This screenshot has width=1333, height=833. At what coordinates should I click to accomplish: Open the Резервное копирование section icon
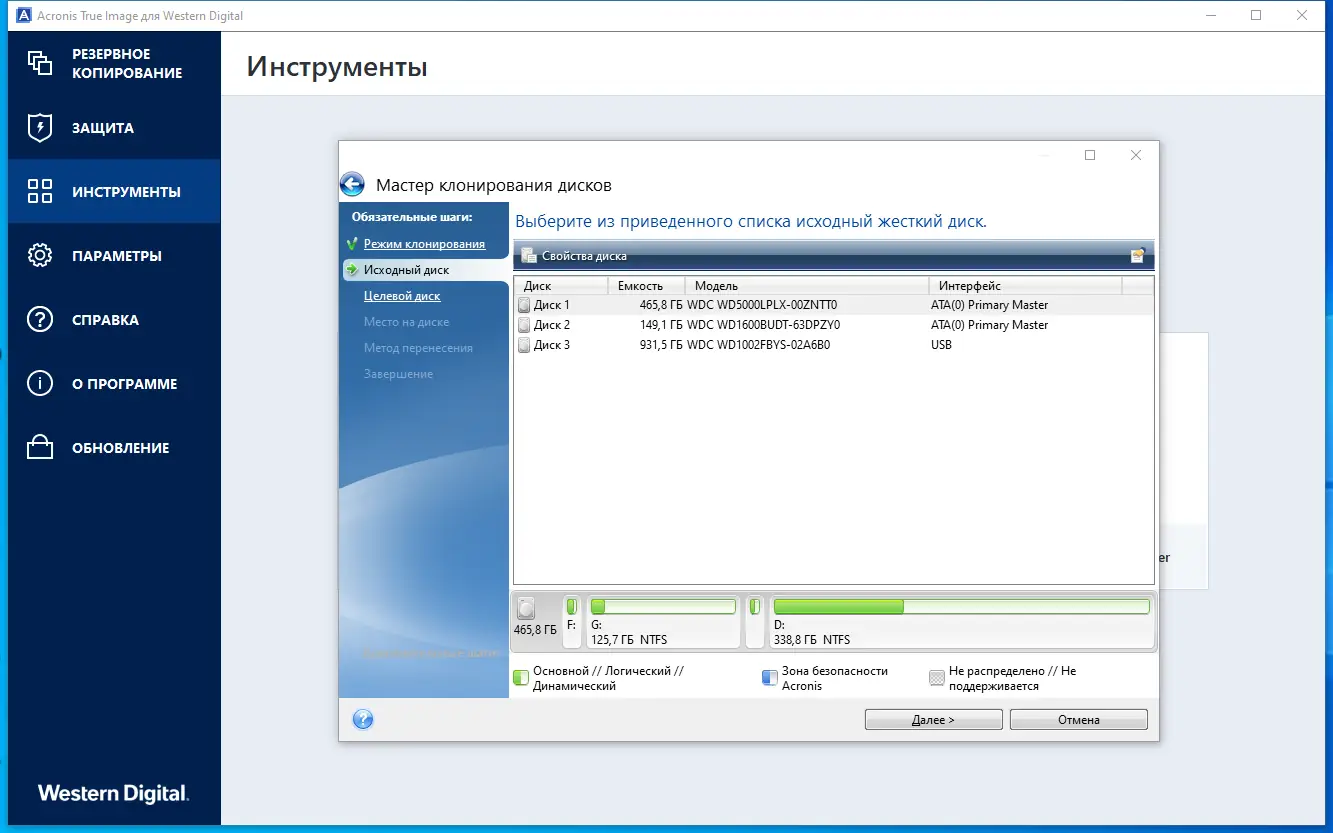click(40, 63)
